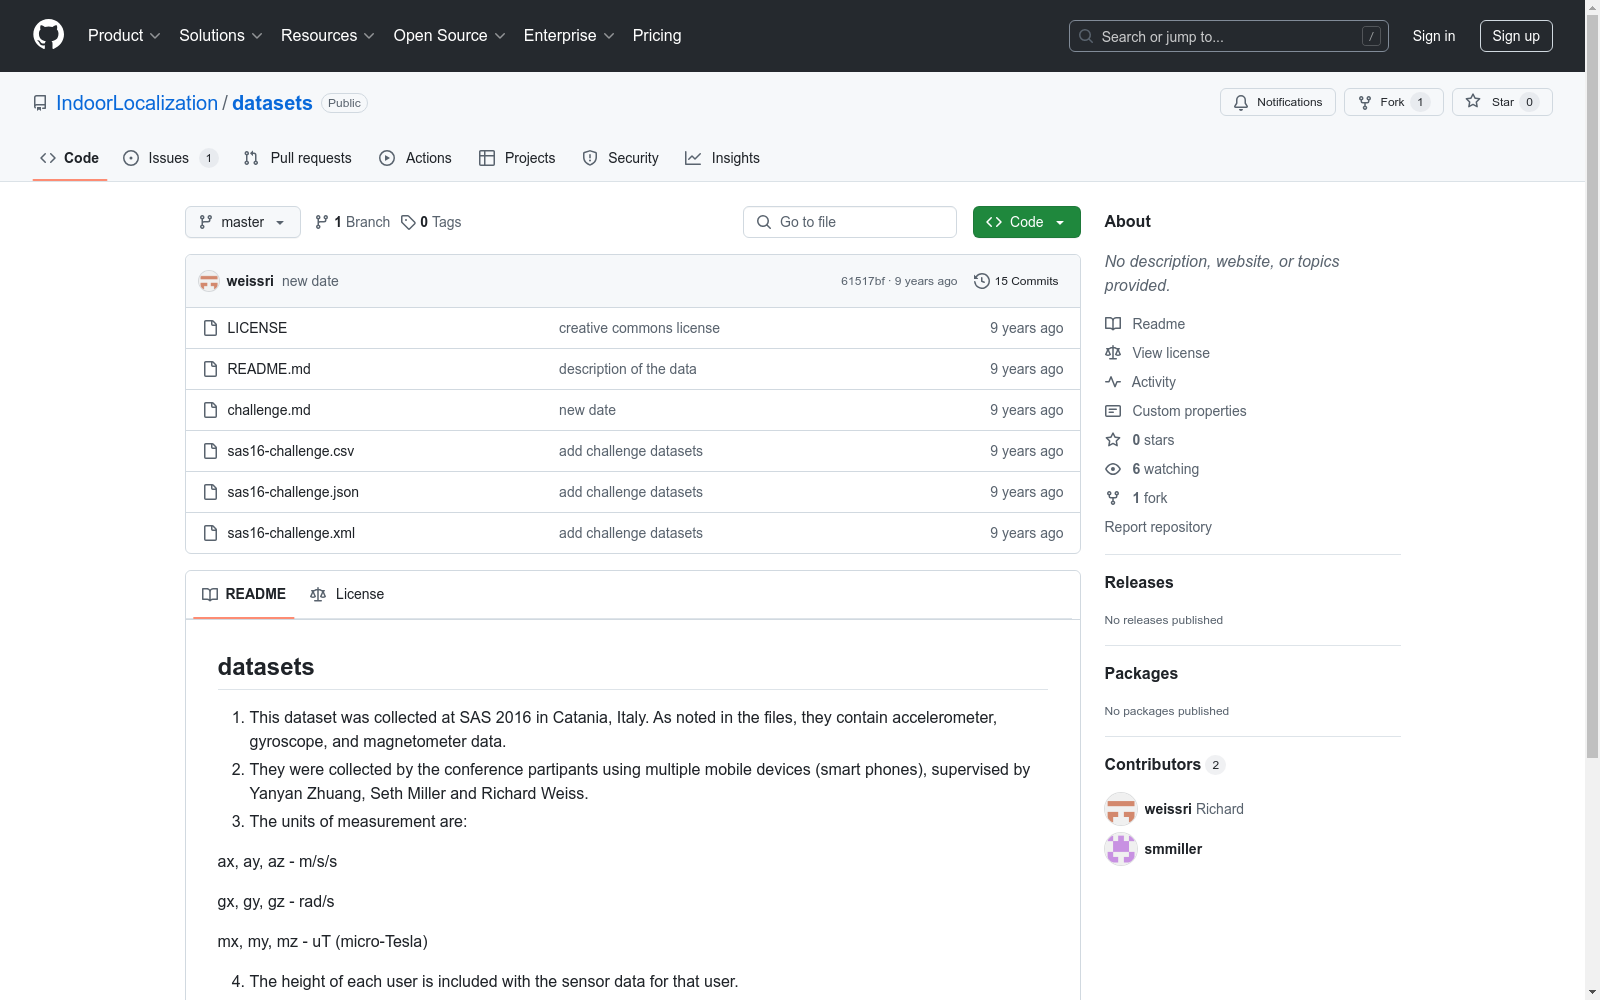
Task: Open the 'creative commons license' commit message
Action: [x=639, y=328]
